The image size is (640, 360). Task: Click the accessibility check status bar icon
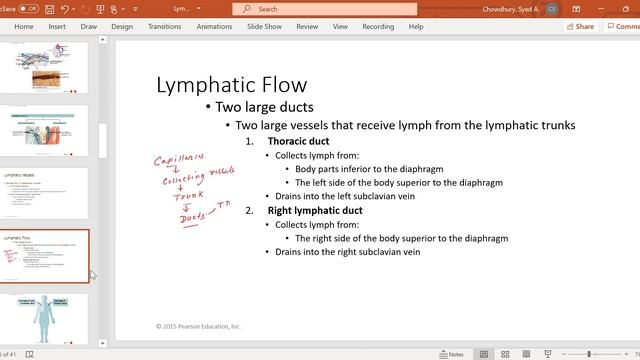click(29, 354)
